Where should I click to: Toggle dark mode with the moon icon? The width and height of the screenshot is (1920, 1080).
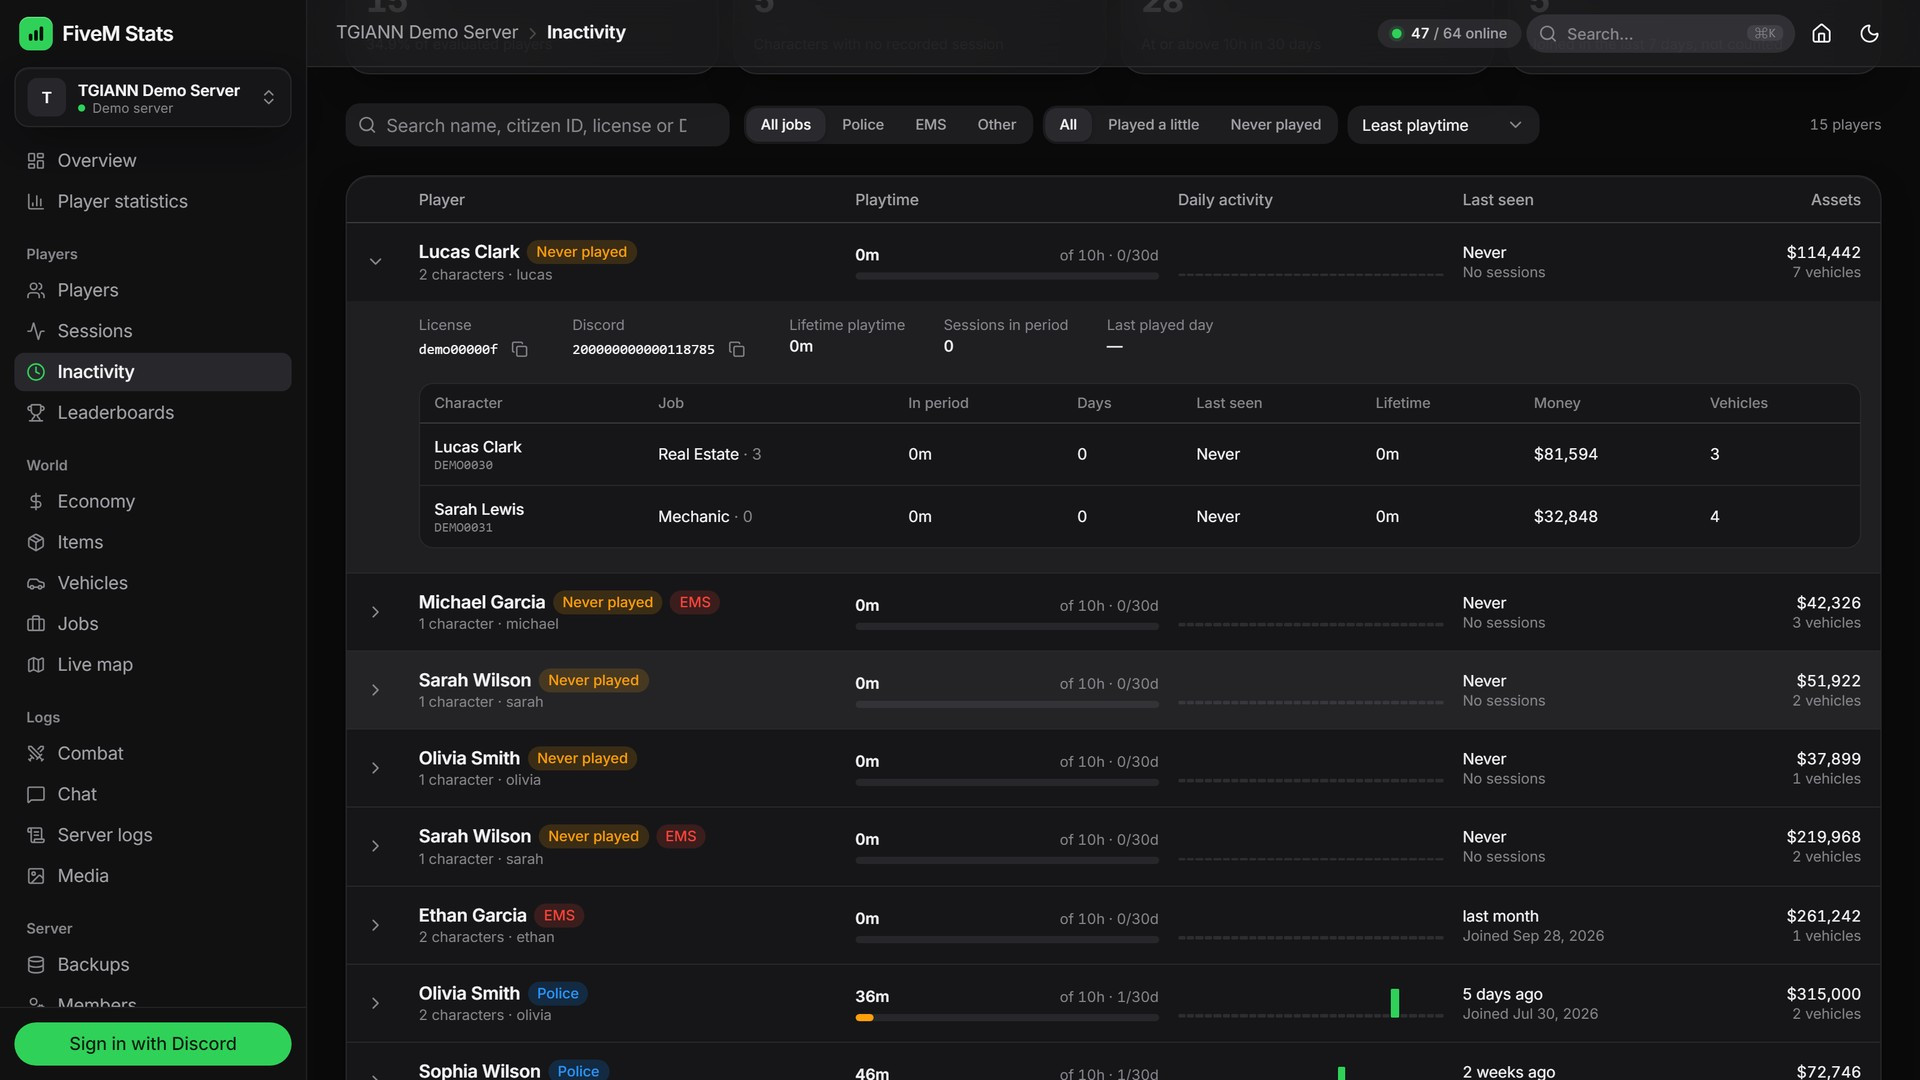coord(1869,34)
